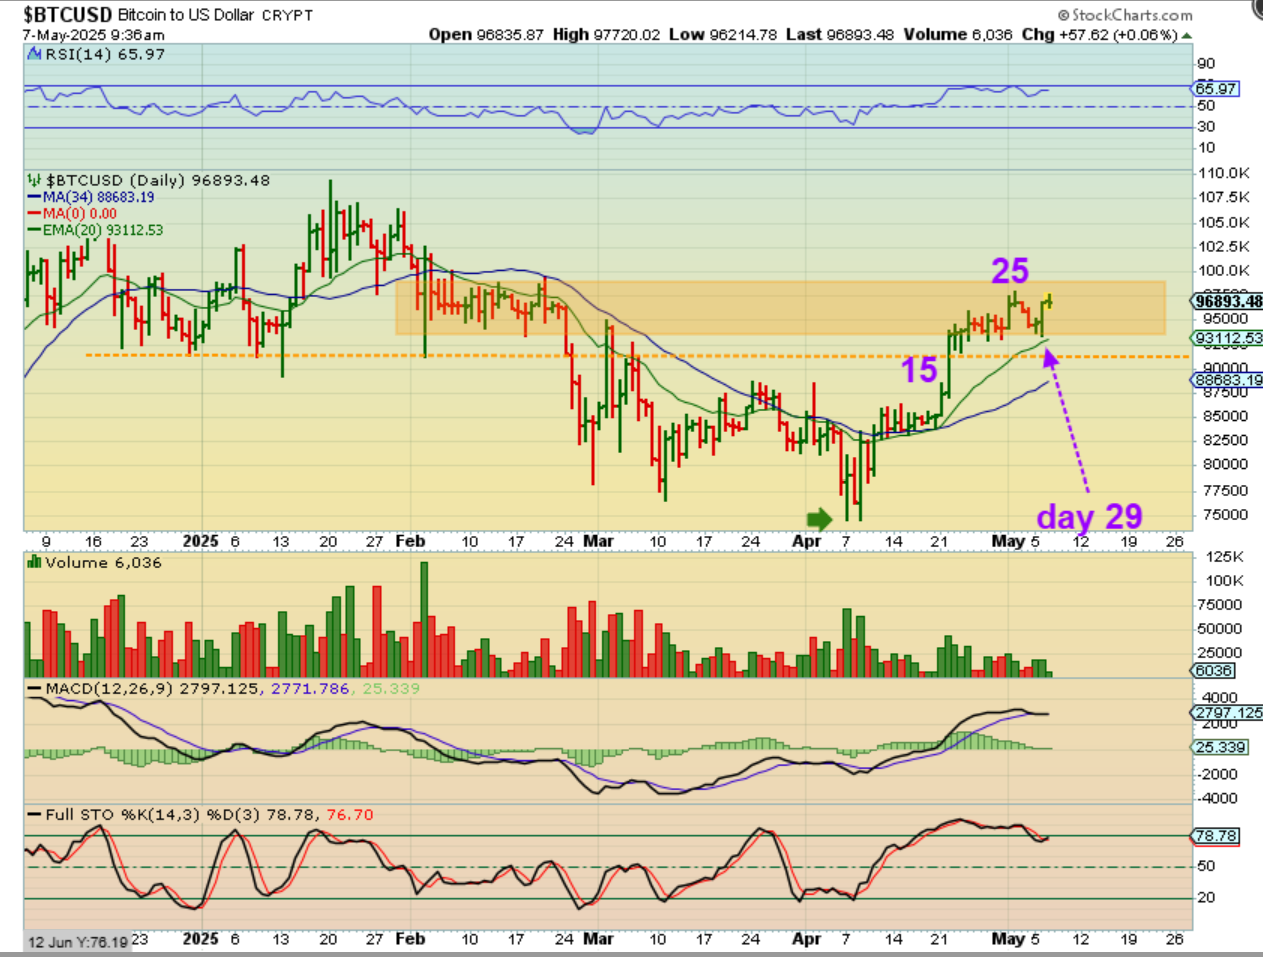Click the 65.97 RSI axis value tag
Viewport: 1263px width, 957px height.
pyautogui.click(x=1216, y=88)
